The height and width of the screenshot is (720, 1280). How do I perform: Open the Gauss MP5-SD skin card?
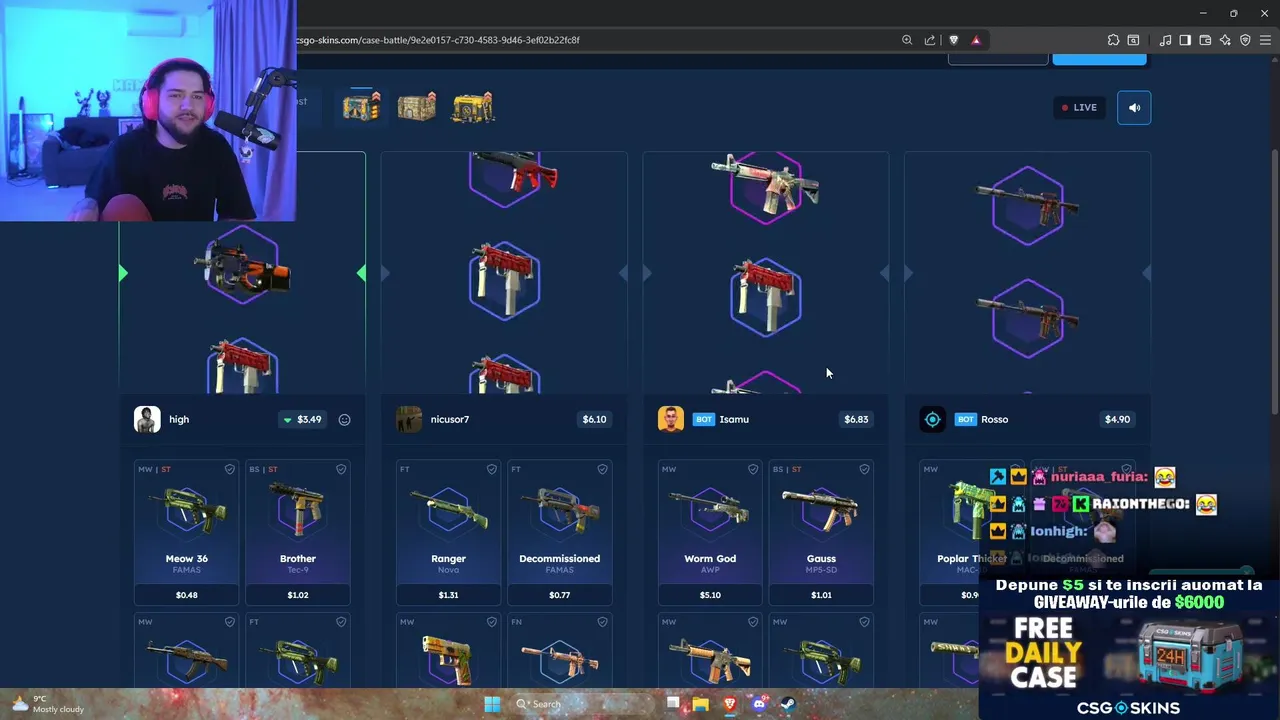[x=822, y=532]
